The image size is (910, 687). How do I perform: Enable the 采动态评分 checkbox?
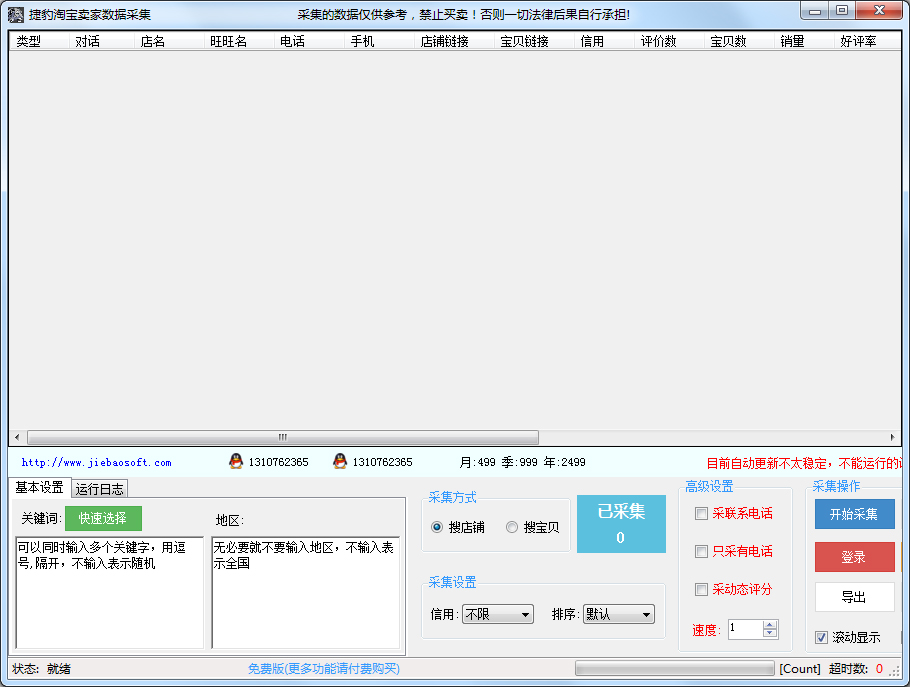click(701, 589)
